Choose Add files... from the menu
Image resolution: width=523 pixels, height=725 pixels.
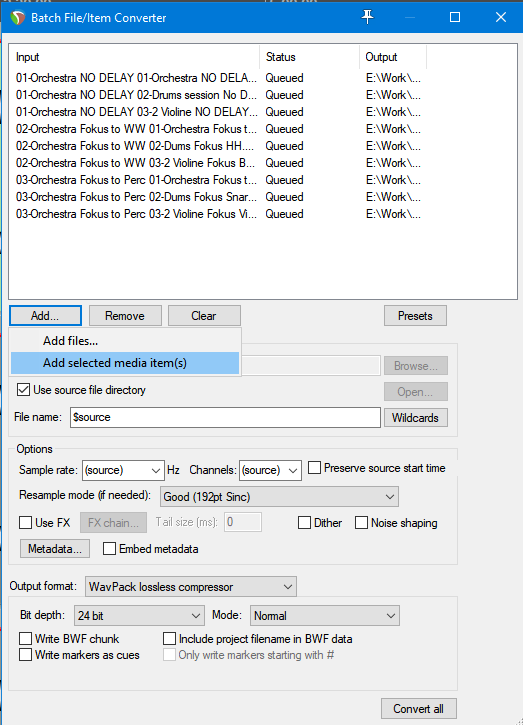(125, 341)
